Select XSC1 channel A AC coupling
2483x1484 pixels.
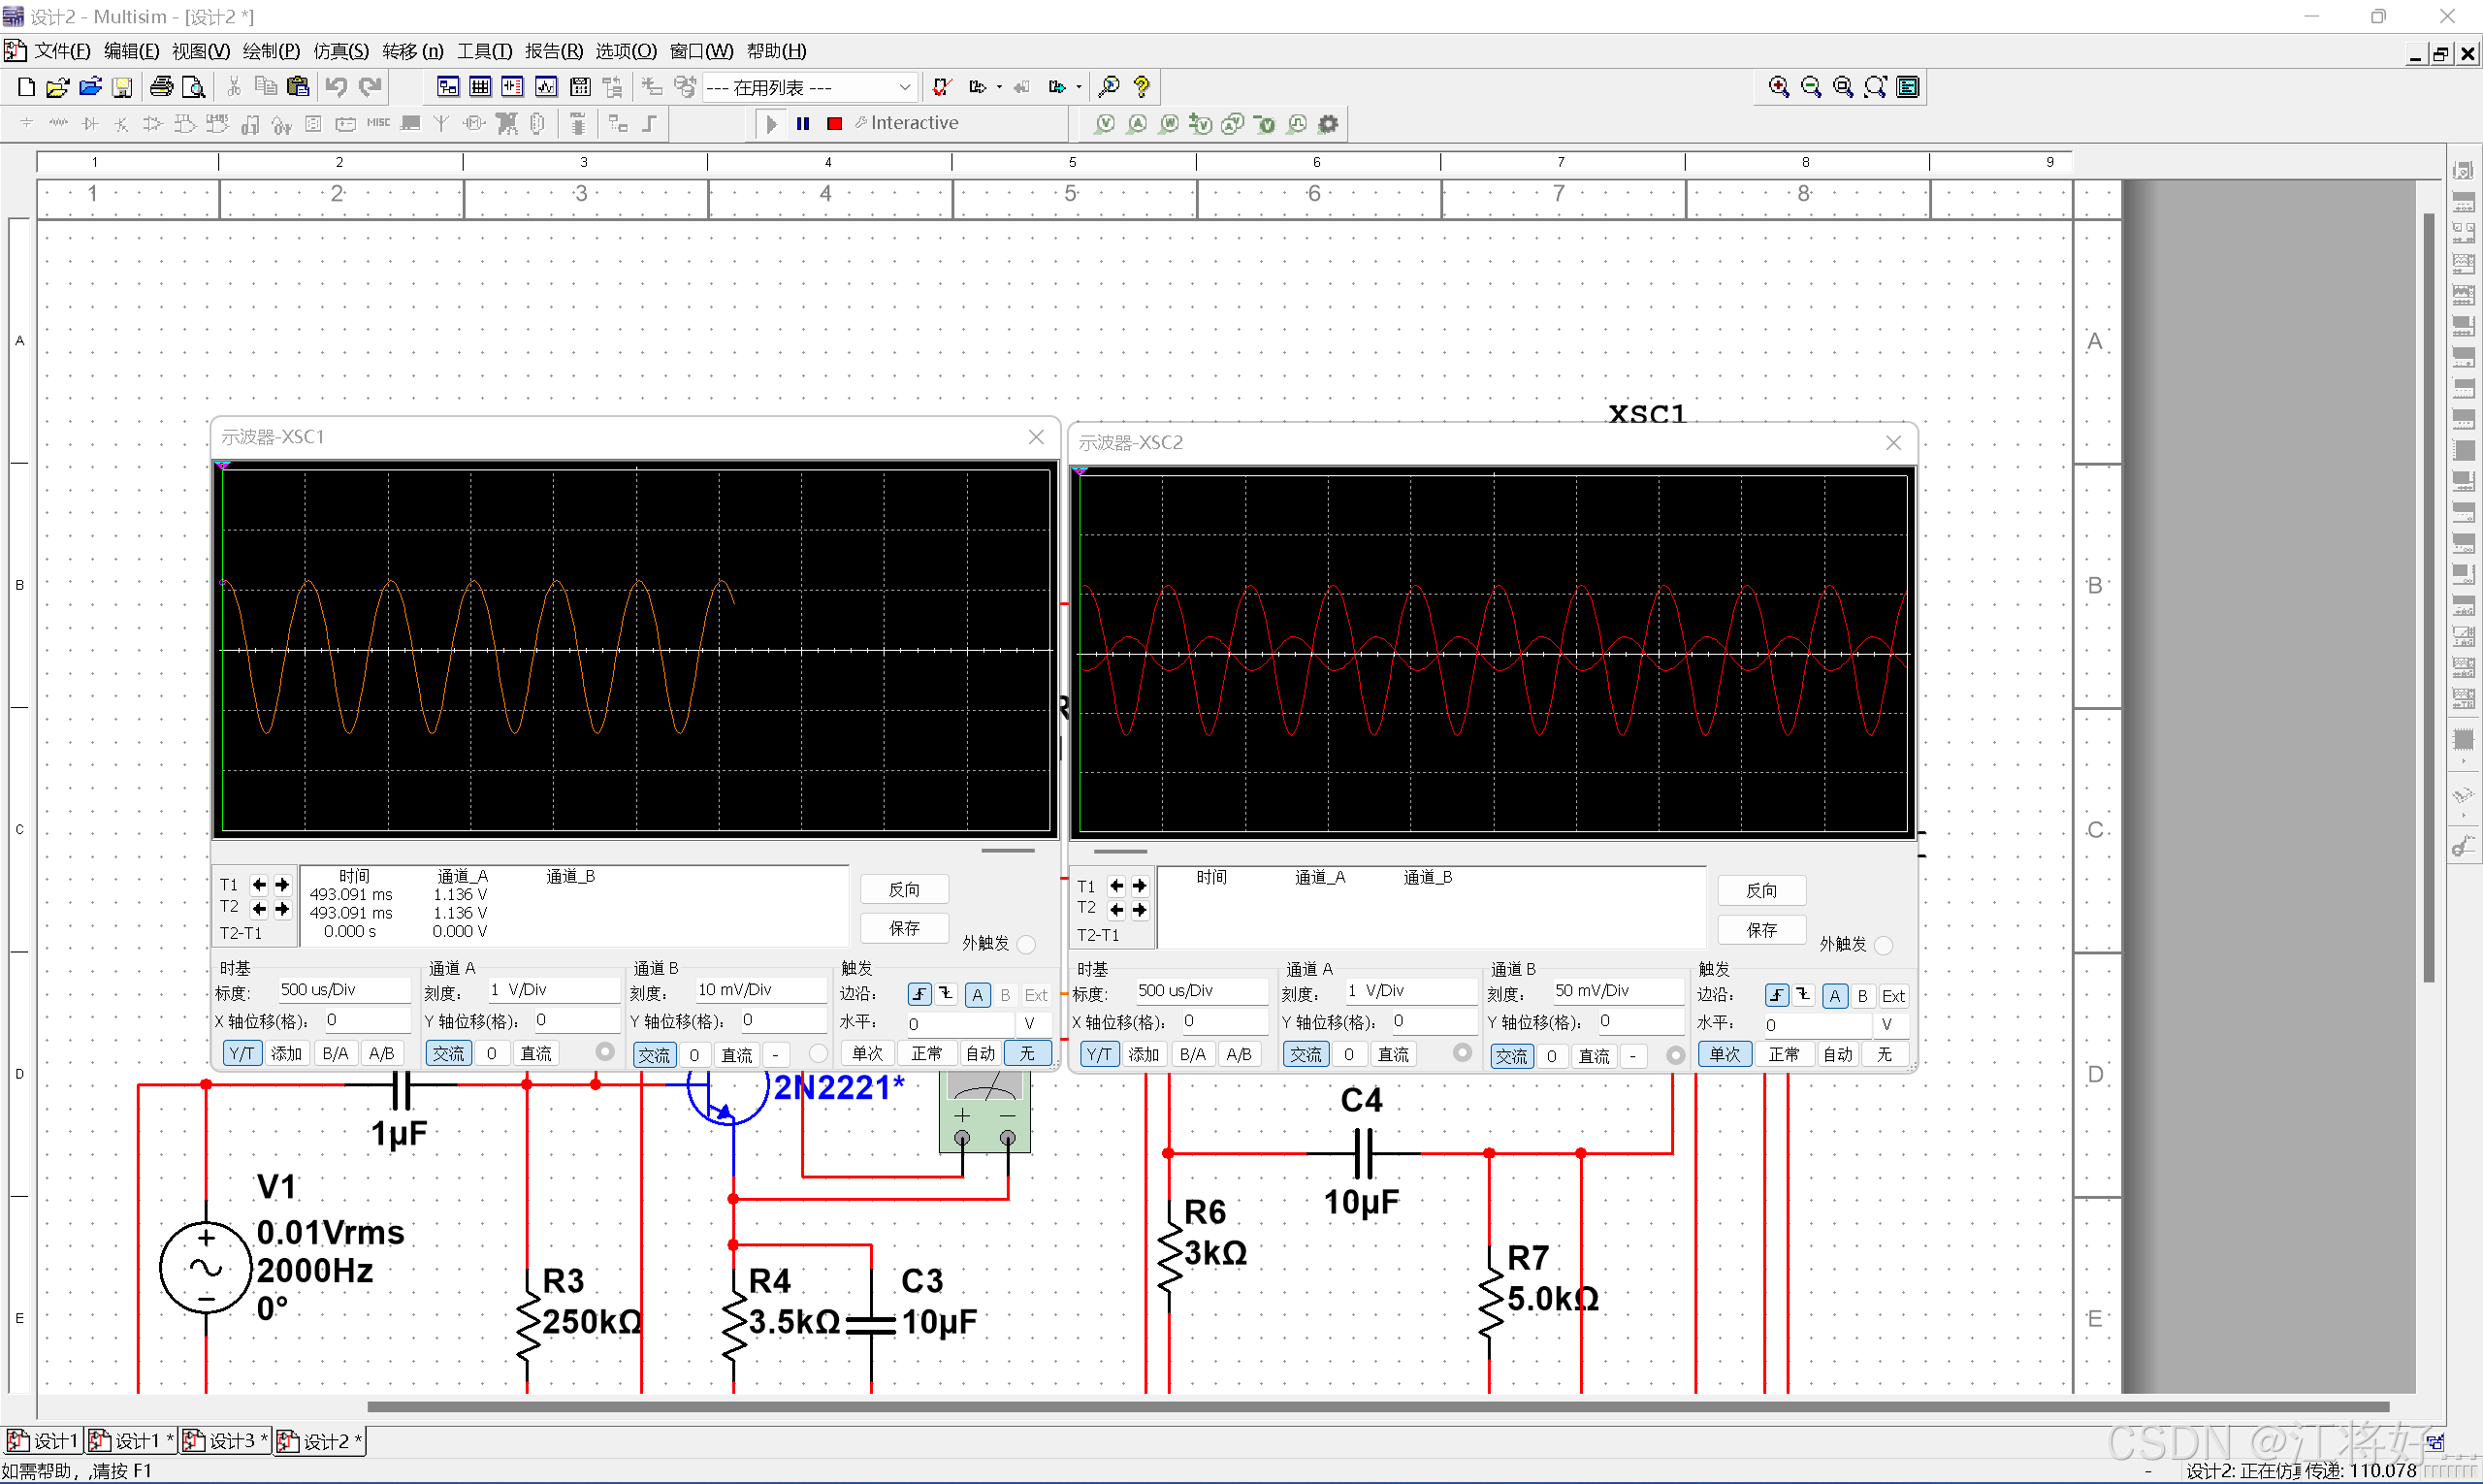[x=448, y=1054]
